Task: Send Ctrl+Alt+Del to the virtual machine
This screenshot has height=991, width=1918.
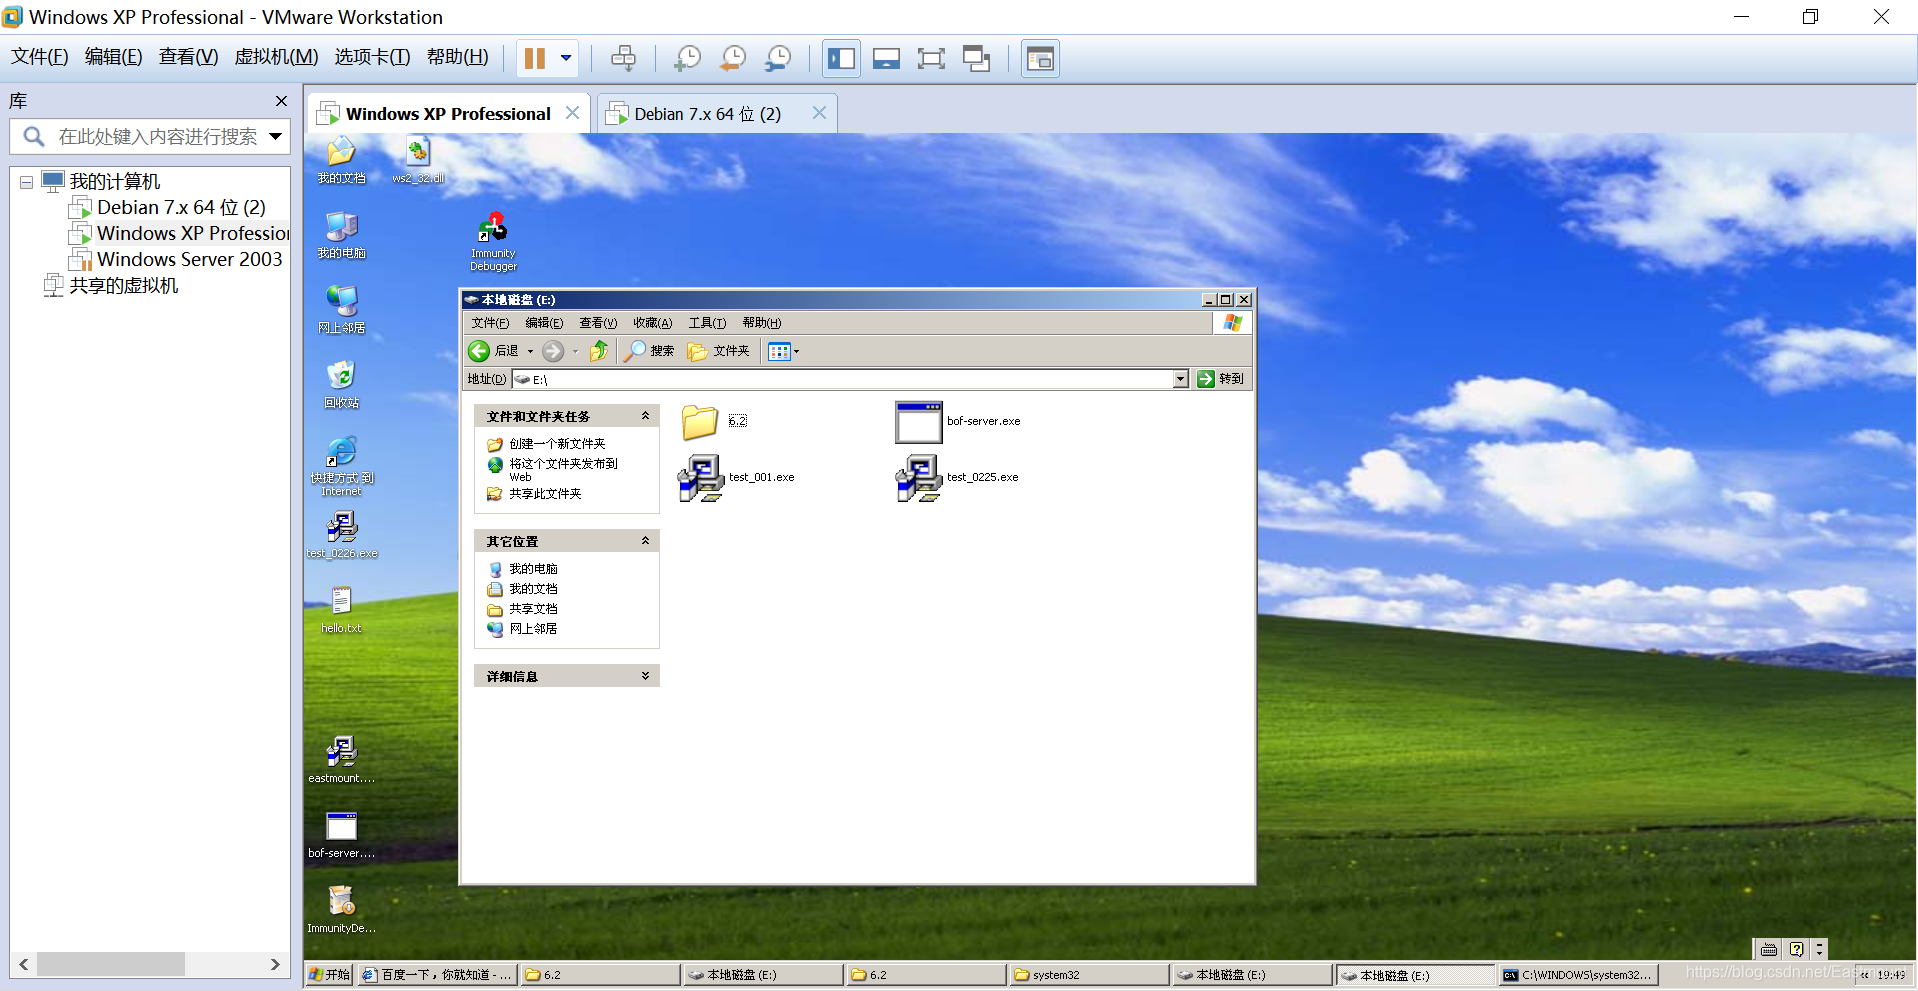Action: coord(623,58)
